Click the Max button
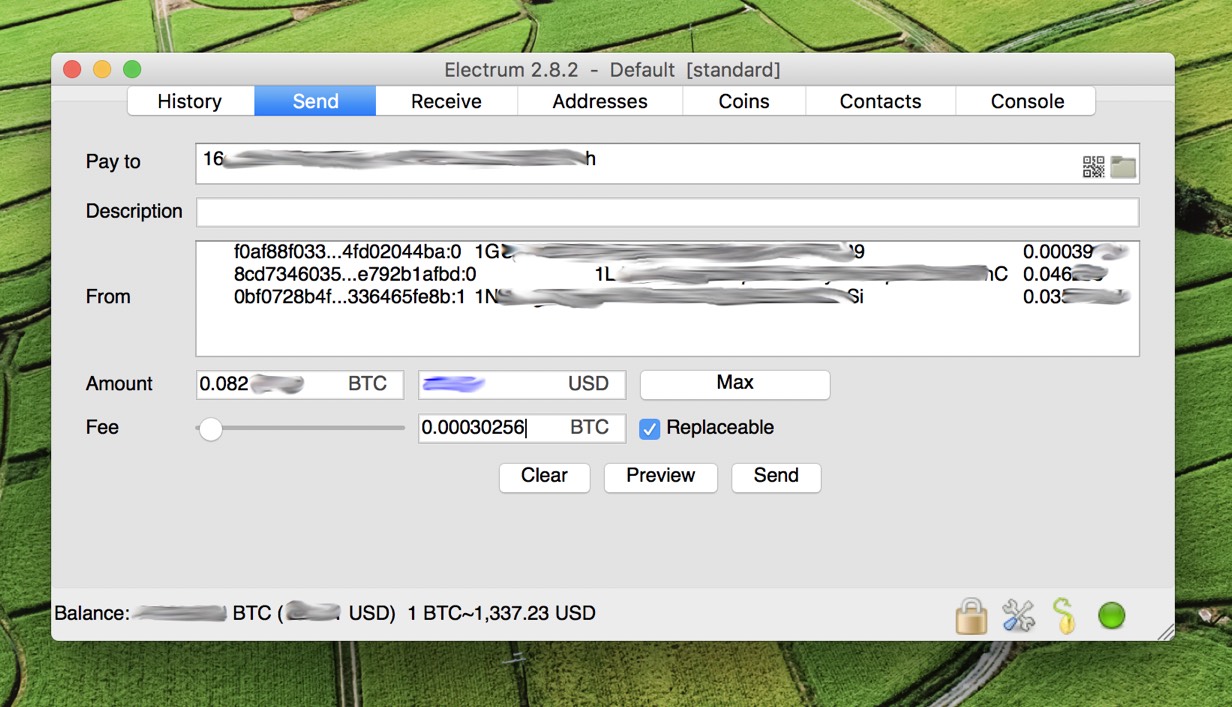This screenshot has width=1232, height=707. (x=735, y=383)
